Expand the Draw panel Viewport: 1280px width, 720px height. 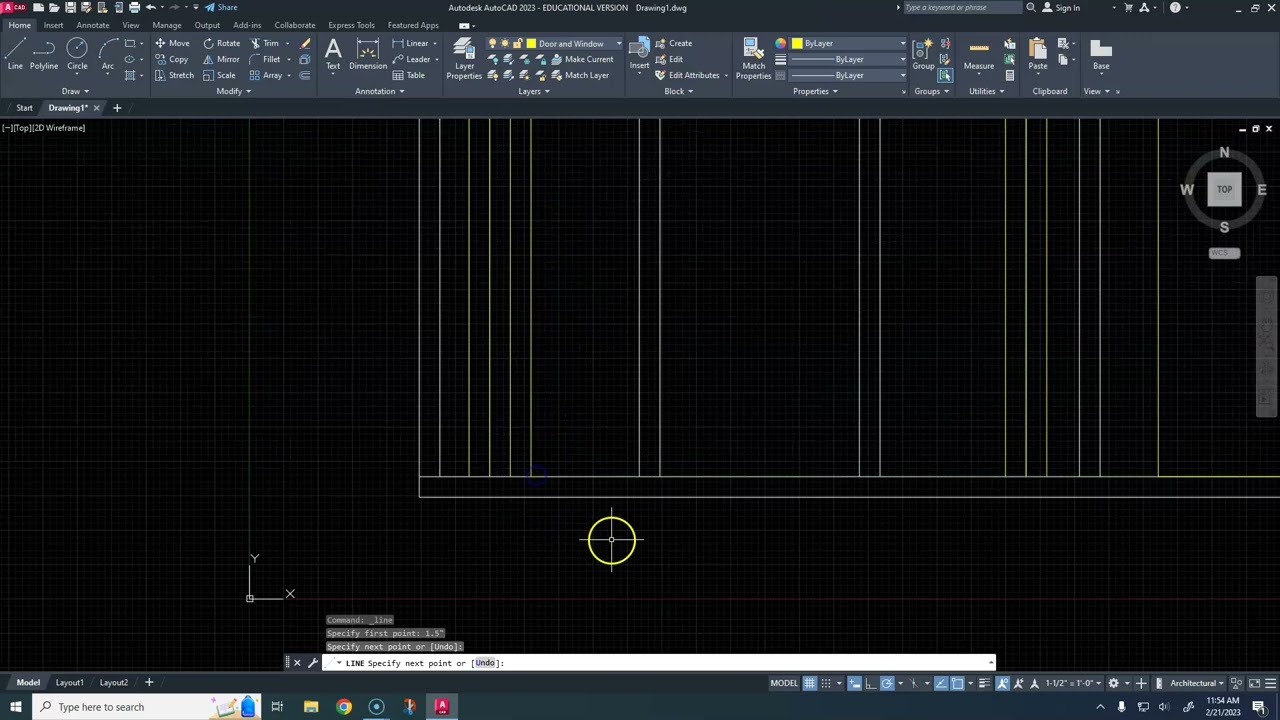[x=75, y=91]
